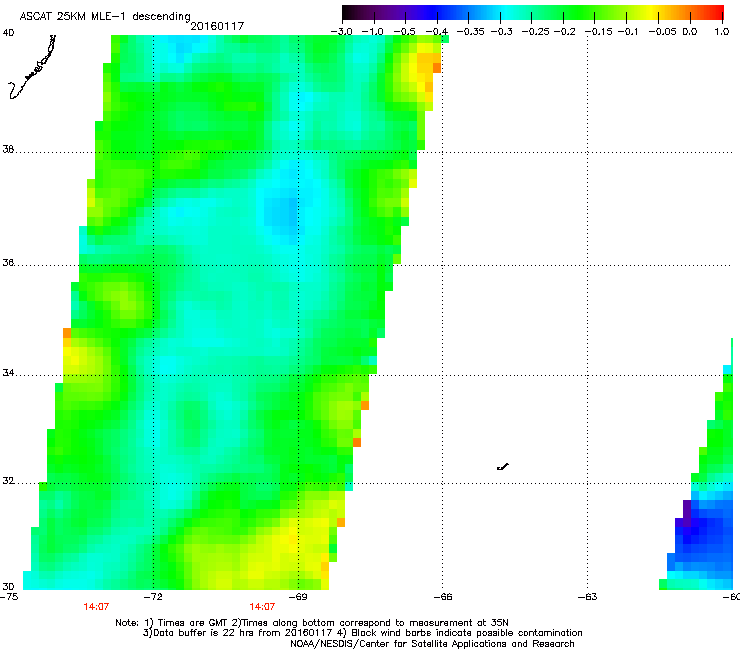This screenshot has height=650, width=740.
Task: Click the longitude label -75
Action: (x=9, y=597)
